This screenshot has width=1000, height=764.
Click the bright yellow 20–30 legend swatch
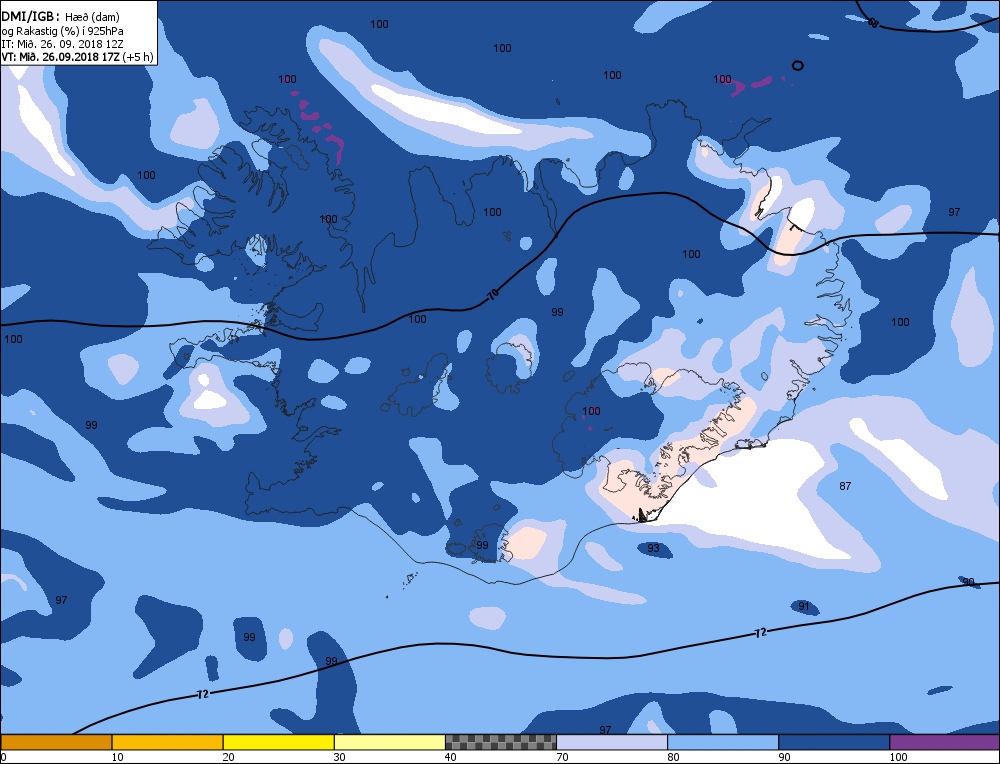click(x=278, y=742)
